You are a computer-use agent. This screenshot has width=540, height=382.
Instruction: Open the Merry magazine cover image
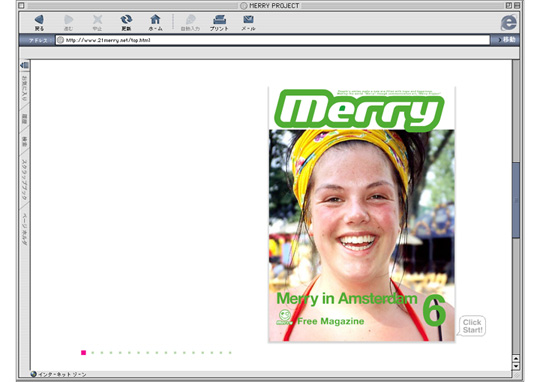[x=362, y=214]
